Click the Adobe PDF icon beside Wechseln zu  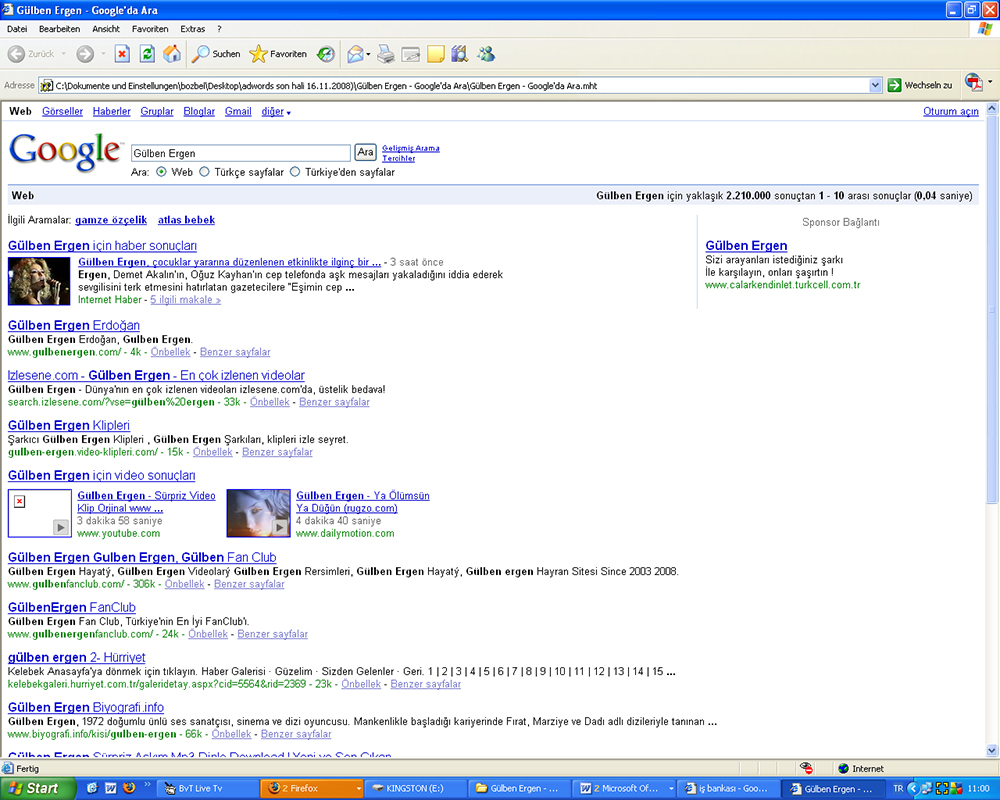click(x=973, y=82)
